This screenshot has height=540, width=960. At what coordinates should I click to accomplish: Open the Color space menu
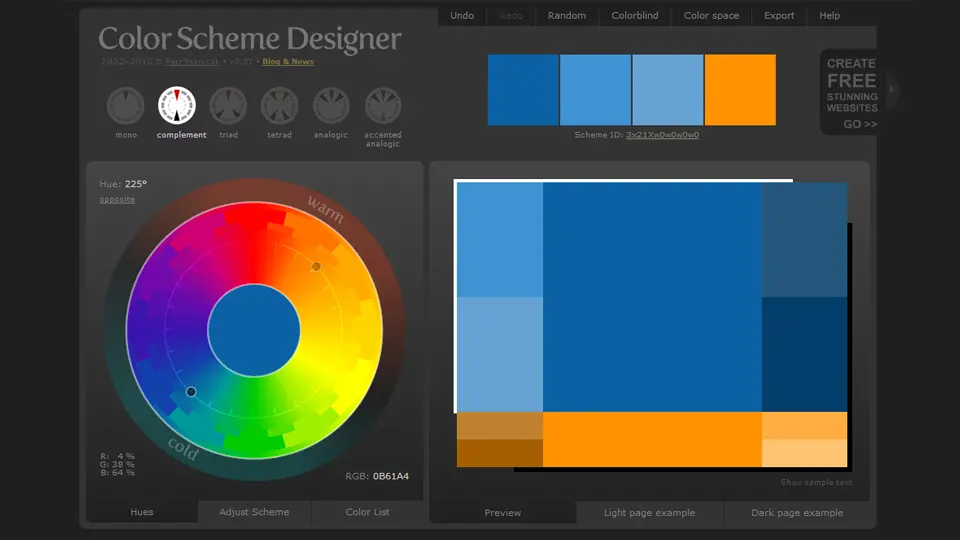click(711, 16)
